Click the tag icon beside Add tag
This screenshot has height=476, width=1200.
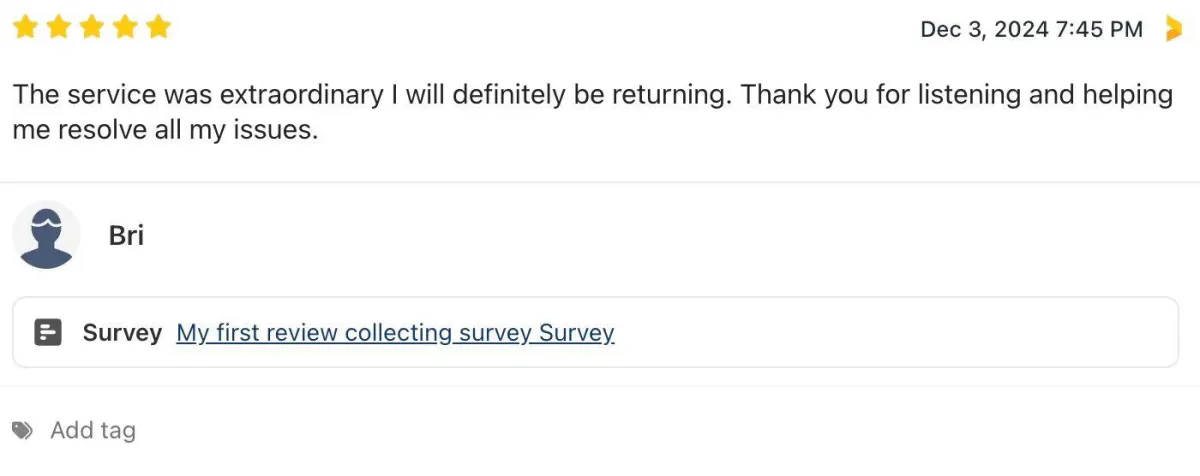pos(23,431)
